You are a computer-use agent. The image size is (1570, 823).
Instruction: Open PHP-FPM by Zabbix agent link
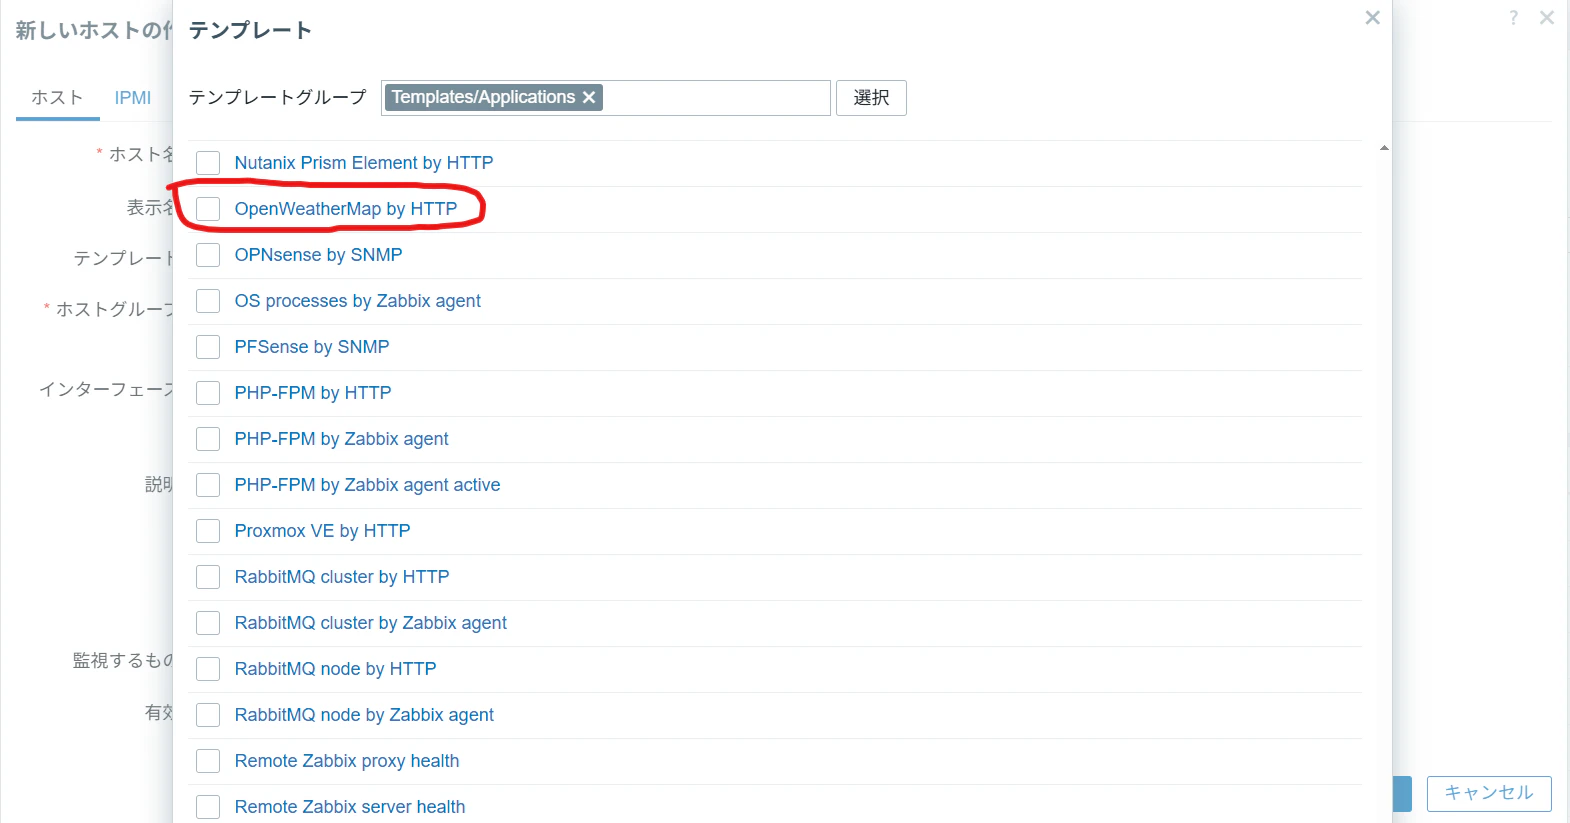pos(342,439)
